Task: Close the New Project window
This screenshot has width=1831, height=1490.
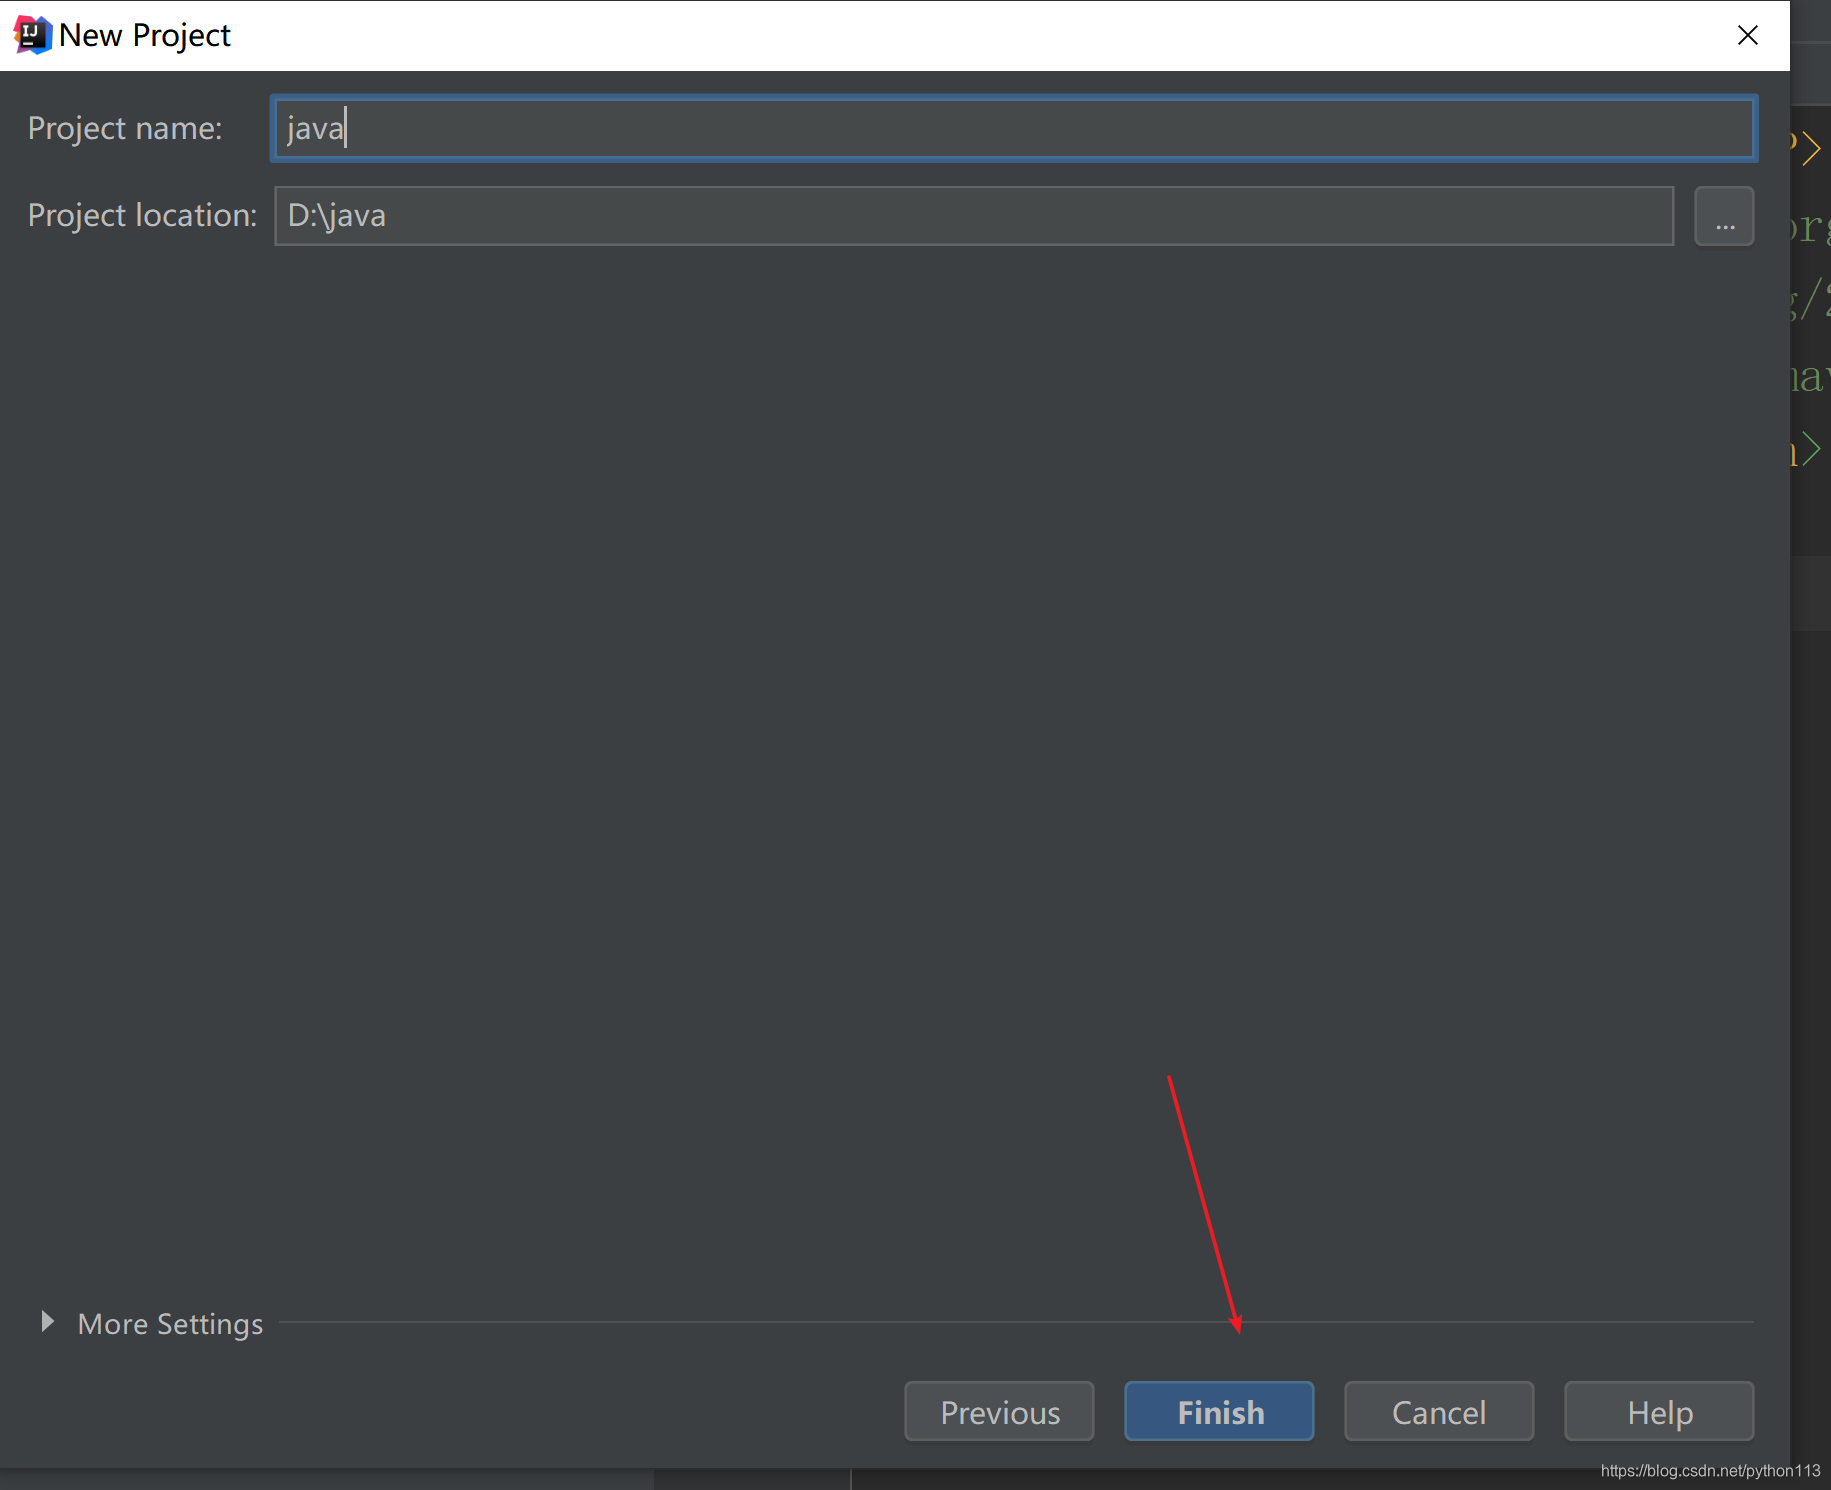Action: pyautogui.click(x=1748, y=35)
